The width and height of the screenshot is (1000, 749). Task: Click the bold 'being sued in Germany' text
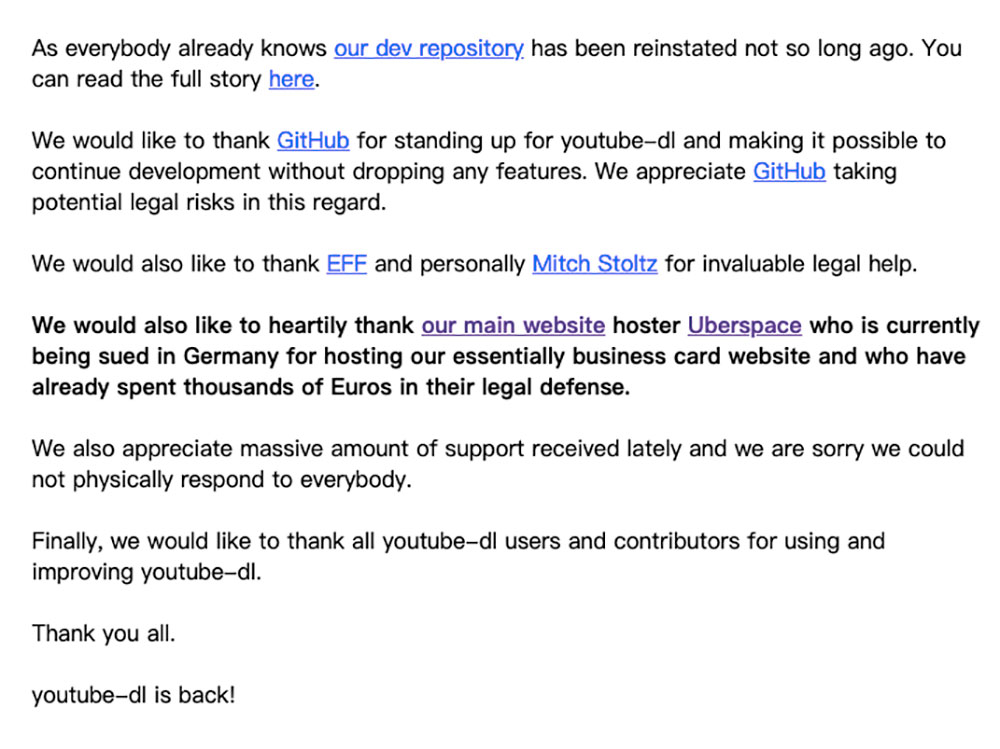pyautogui.click(x=155, y=356)
